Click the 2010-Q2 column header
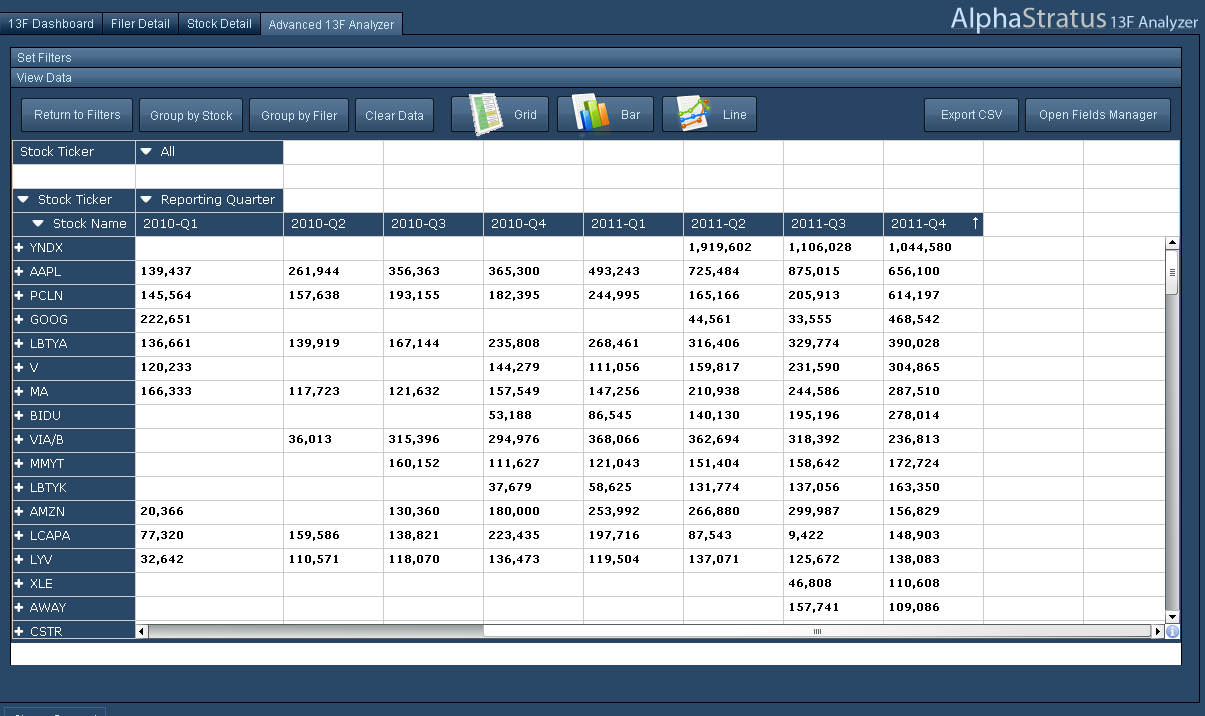The width and height of the screenshot is (1205, 716). [x=333, y=224]
